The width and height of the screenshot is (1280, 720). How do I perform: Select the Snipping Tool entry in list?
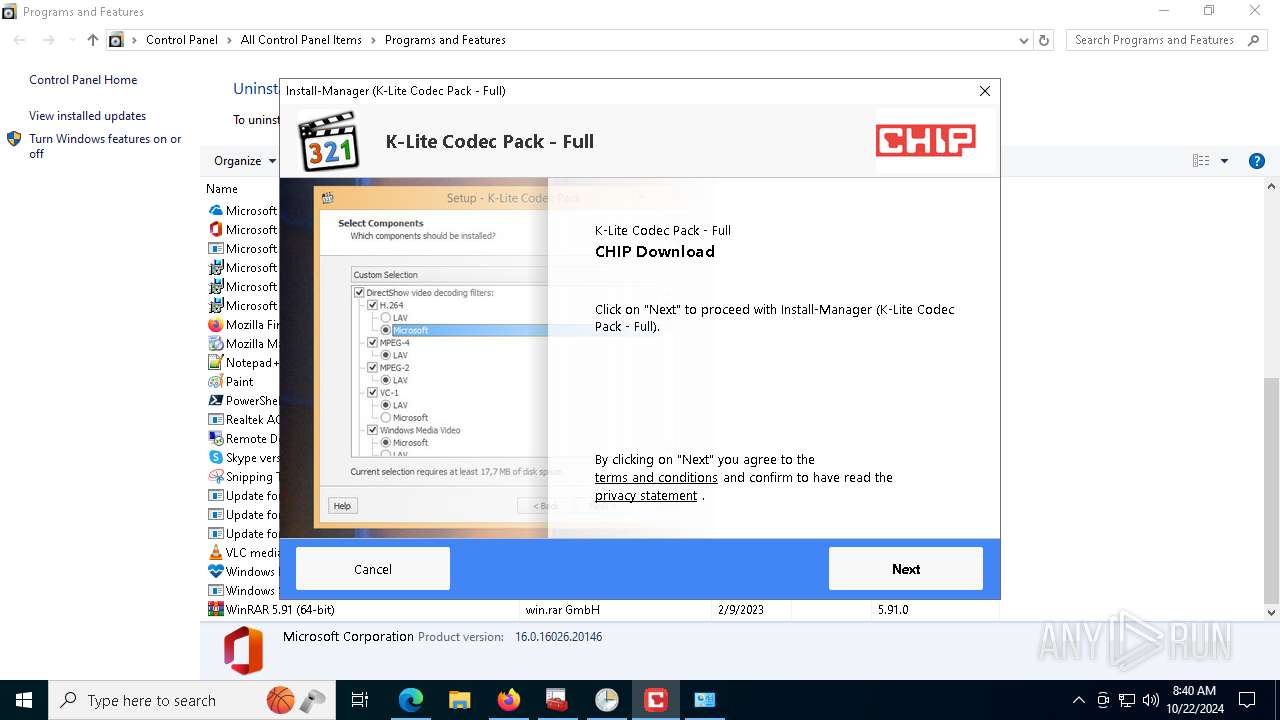point(243,477)
